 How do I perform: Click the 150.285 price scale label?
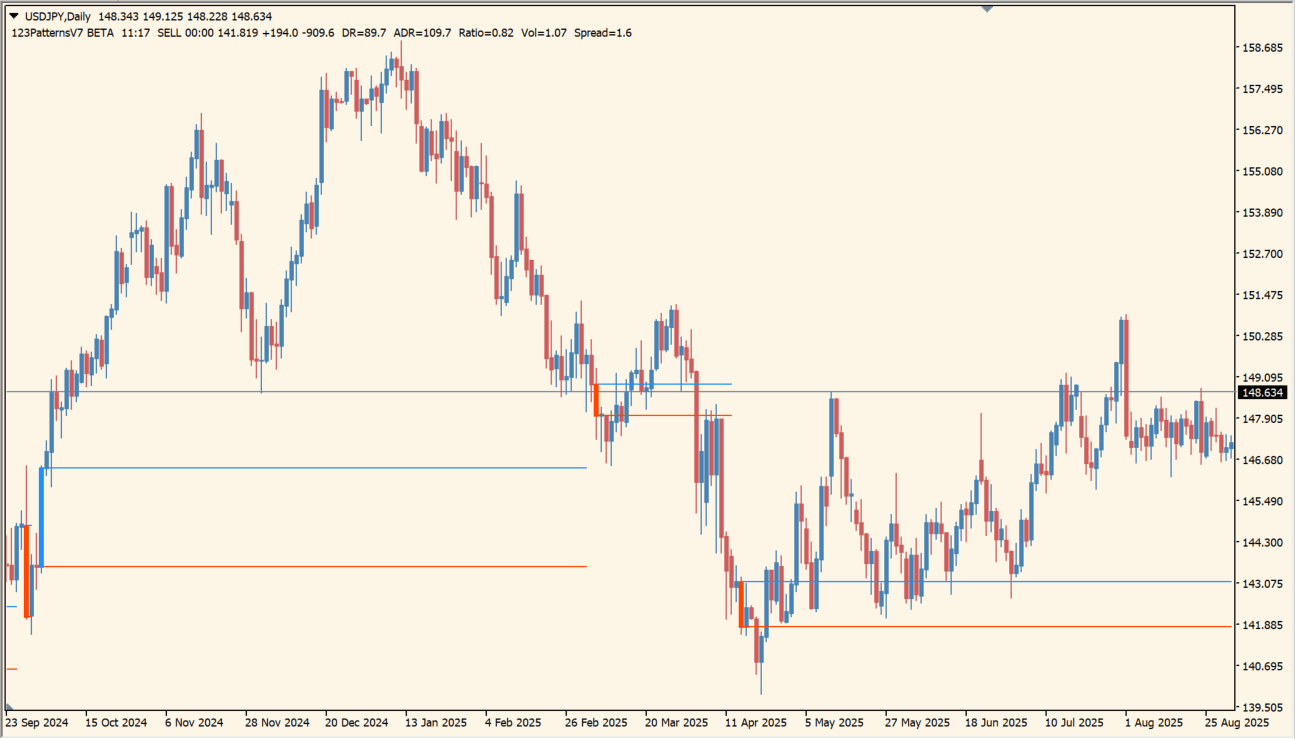pyautogui.click(x=1262, y=337)
